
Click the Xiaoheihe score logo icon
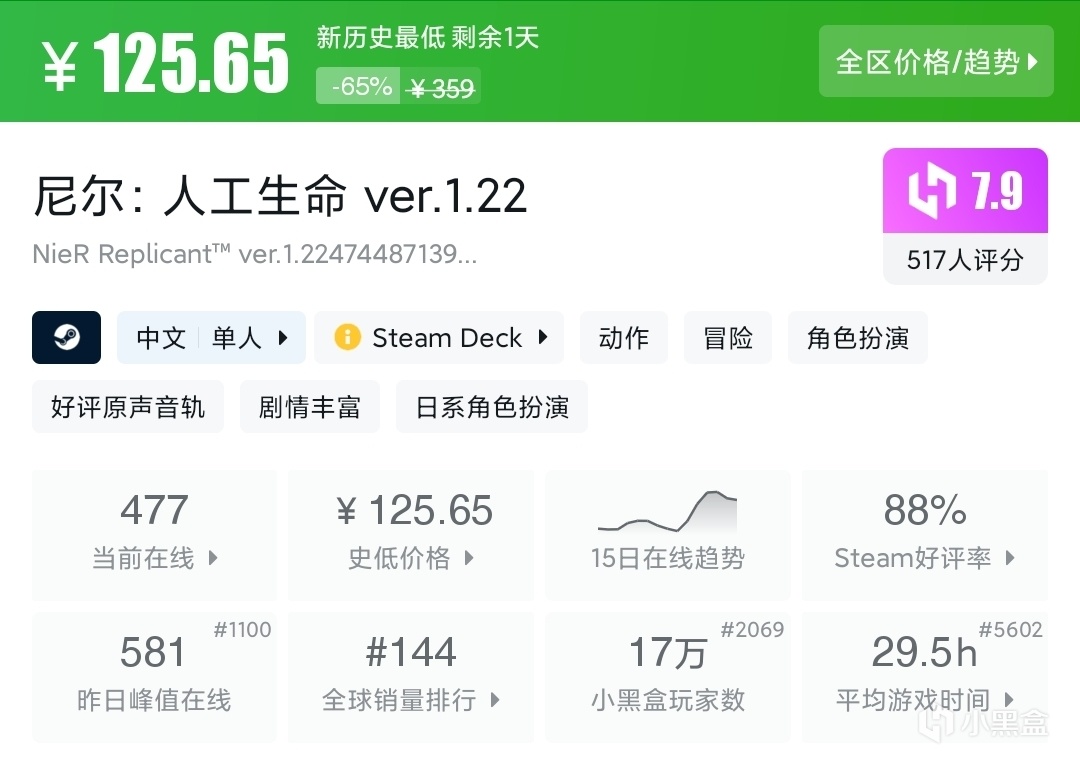point(932,192)
